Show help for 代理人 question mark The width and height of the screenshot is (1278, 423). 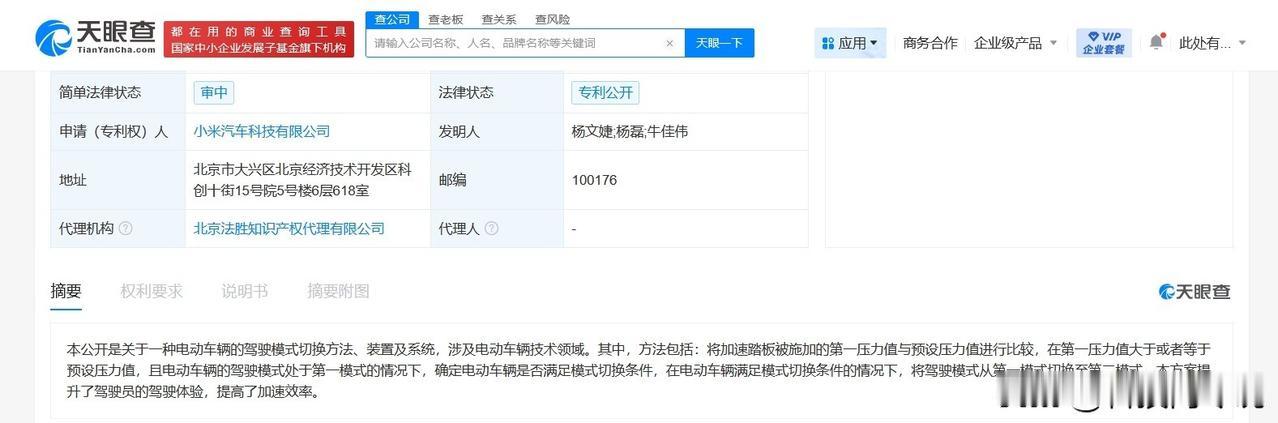[x=491, y=228]
